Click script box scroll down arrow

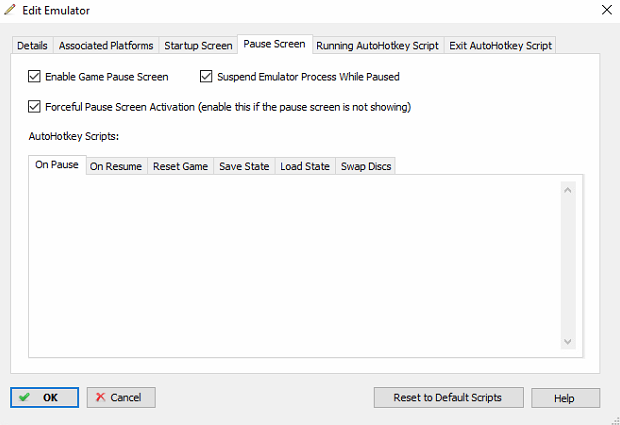568,342
